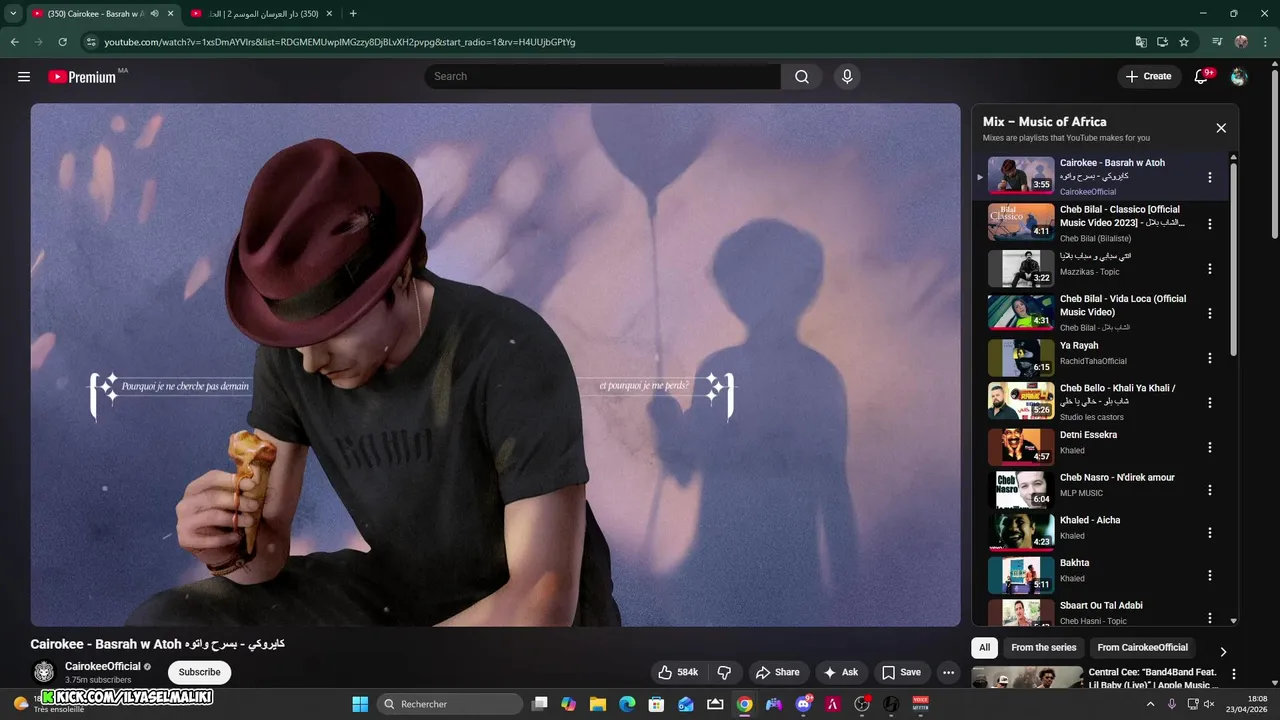The width and height of the screenshot is (1280, 720).
Task: Open the tab search dropdown arrow
Action: click(x=13, y=13)
